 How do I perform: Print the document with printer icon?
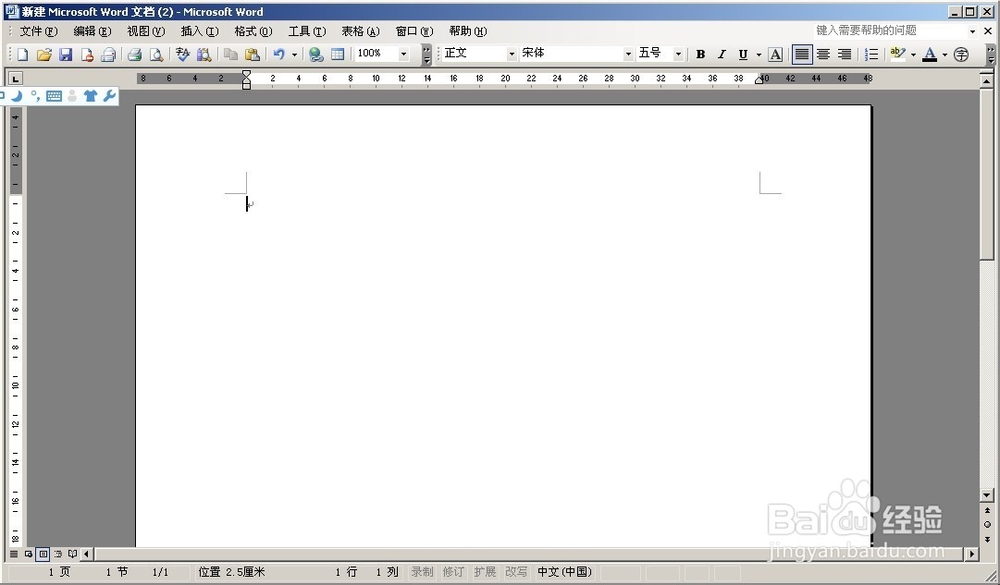135,54
